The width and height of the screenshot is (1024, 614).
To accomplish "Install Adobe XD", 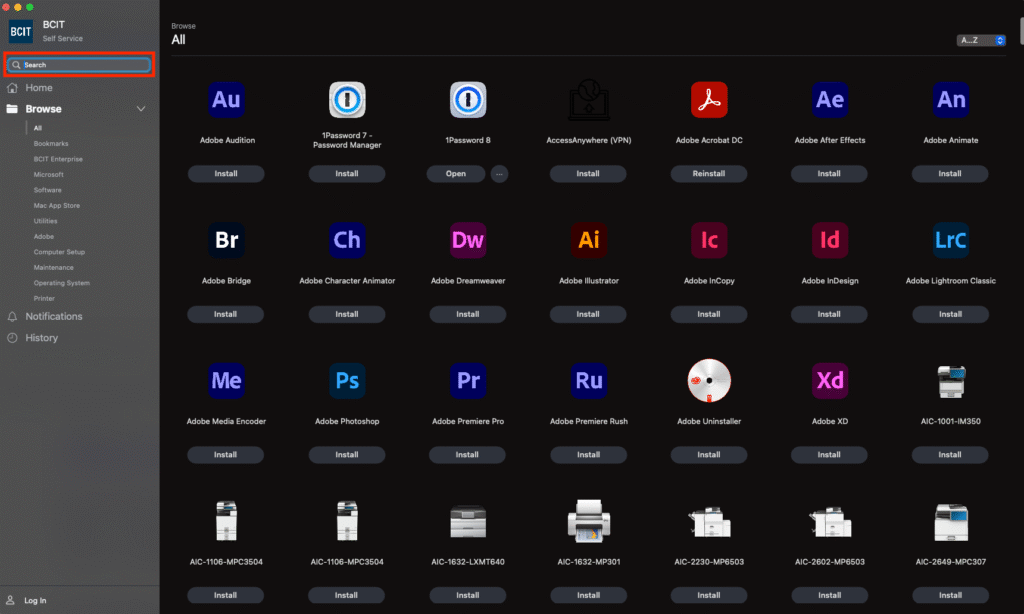I will 829,455.
